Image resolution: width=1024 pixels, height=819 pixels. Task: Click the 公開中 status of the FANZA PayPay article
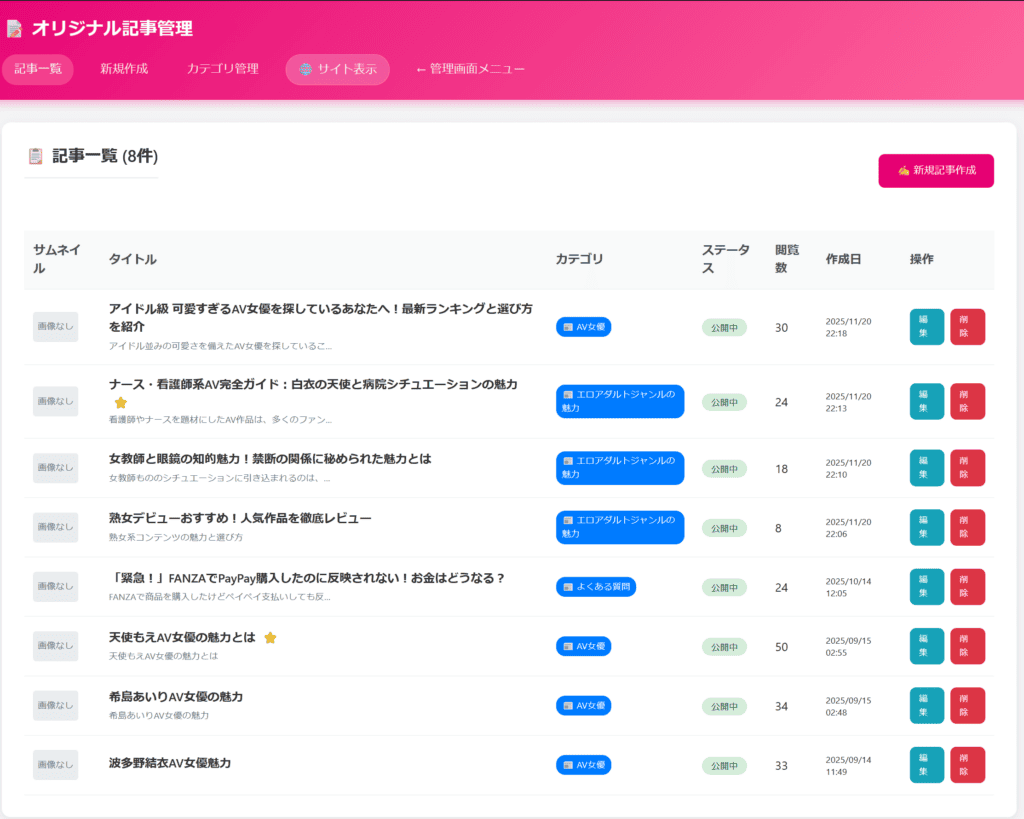tap(724, 587)
